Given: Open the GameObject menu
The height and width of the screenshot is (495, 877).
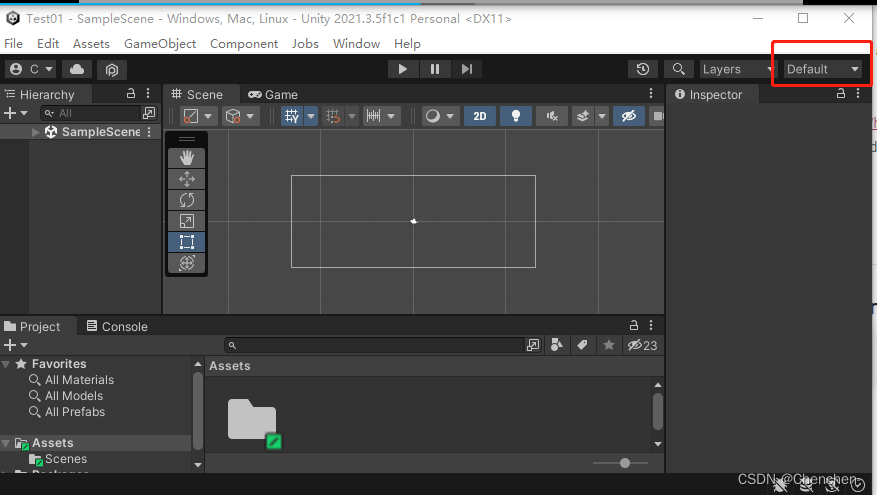Looking at the screenshot, I should [x=160, y=44].
